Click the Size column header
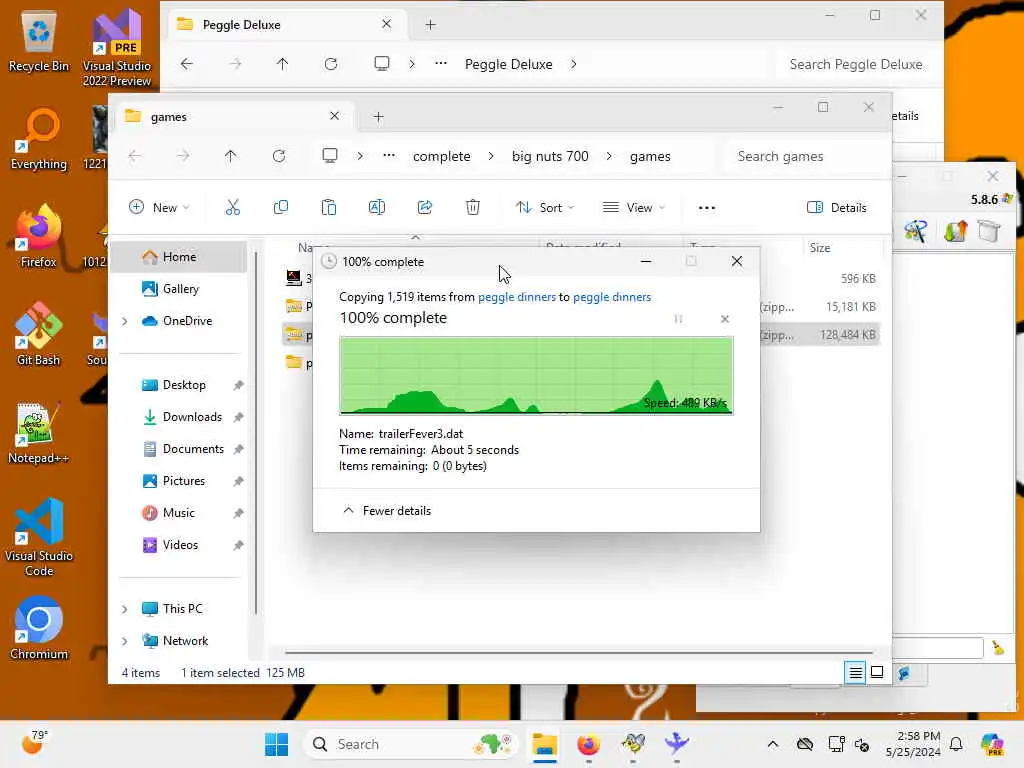This screenshot has width=1024, height=768. click(x=820, y=248)
